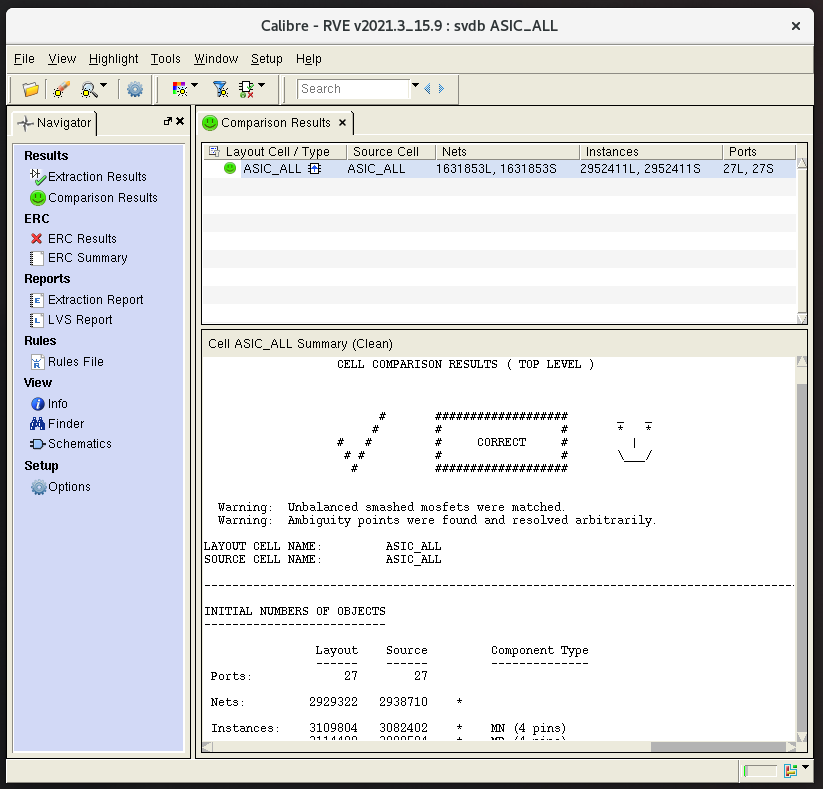
Task: Close the Navigator panel
Action: [180, 121]
